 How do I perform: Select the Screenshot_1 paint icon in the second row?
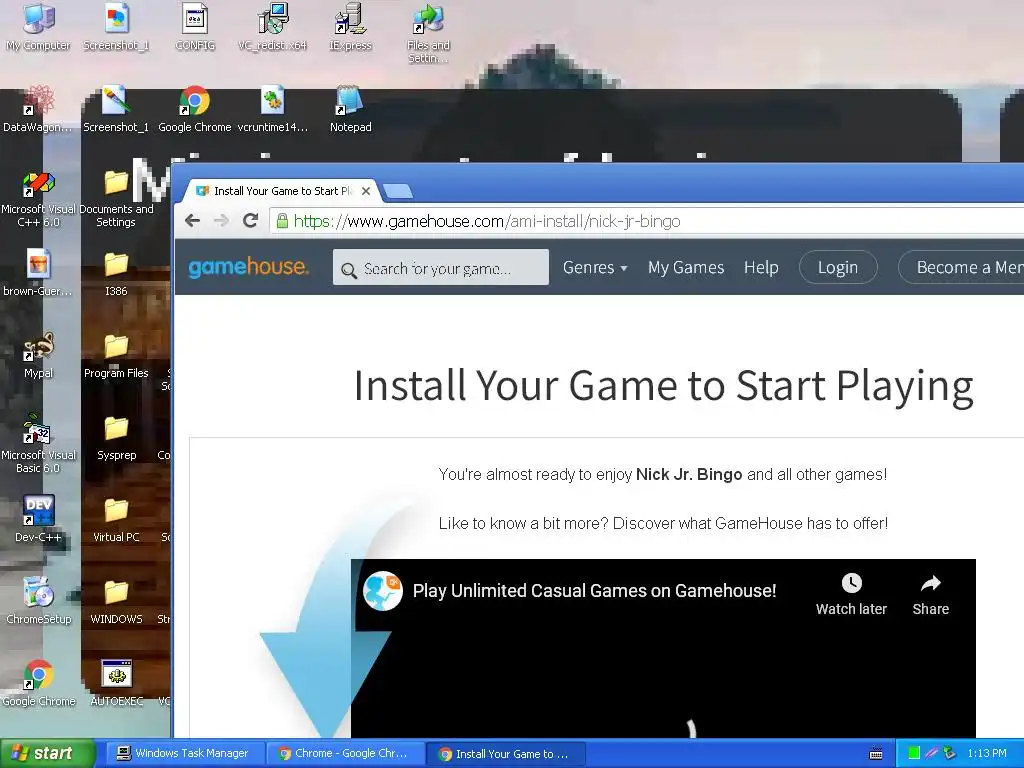[116, 110]
